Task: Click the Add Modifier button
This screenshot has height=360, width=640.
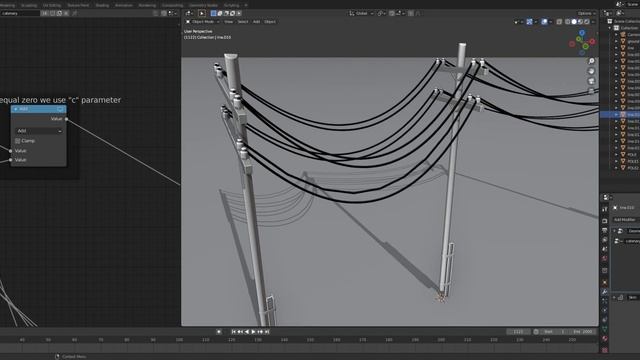Action: tap(625, 220)
